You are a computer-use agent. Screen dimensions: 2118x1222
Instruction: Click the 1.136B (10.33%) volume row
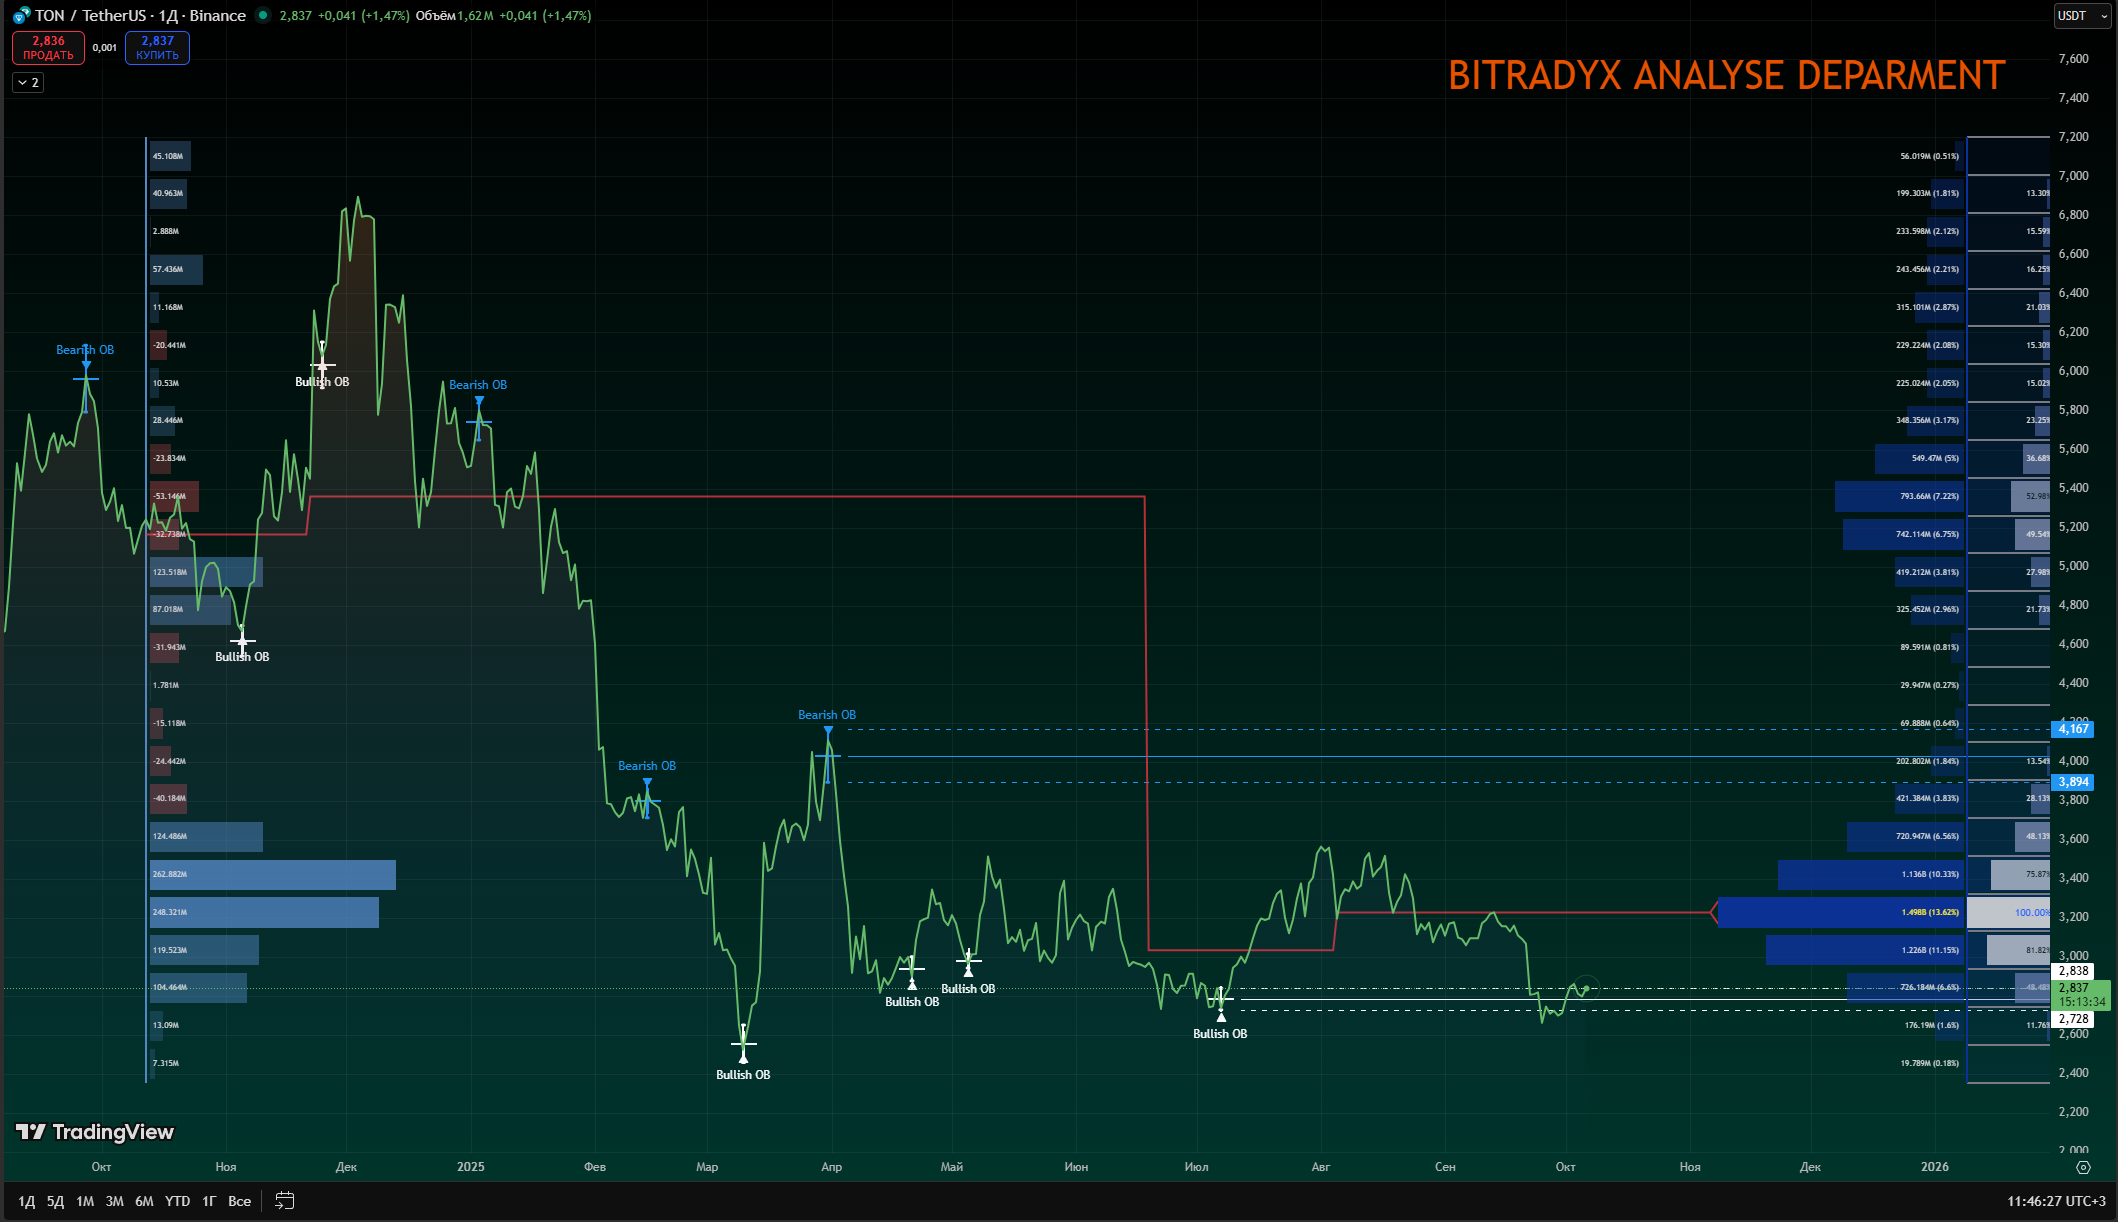tap(1872, 875)
